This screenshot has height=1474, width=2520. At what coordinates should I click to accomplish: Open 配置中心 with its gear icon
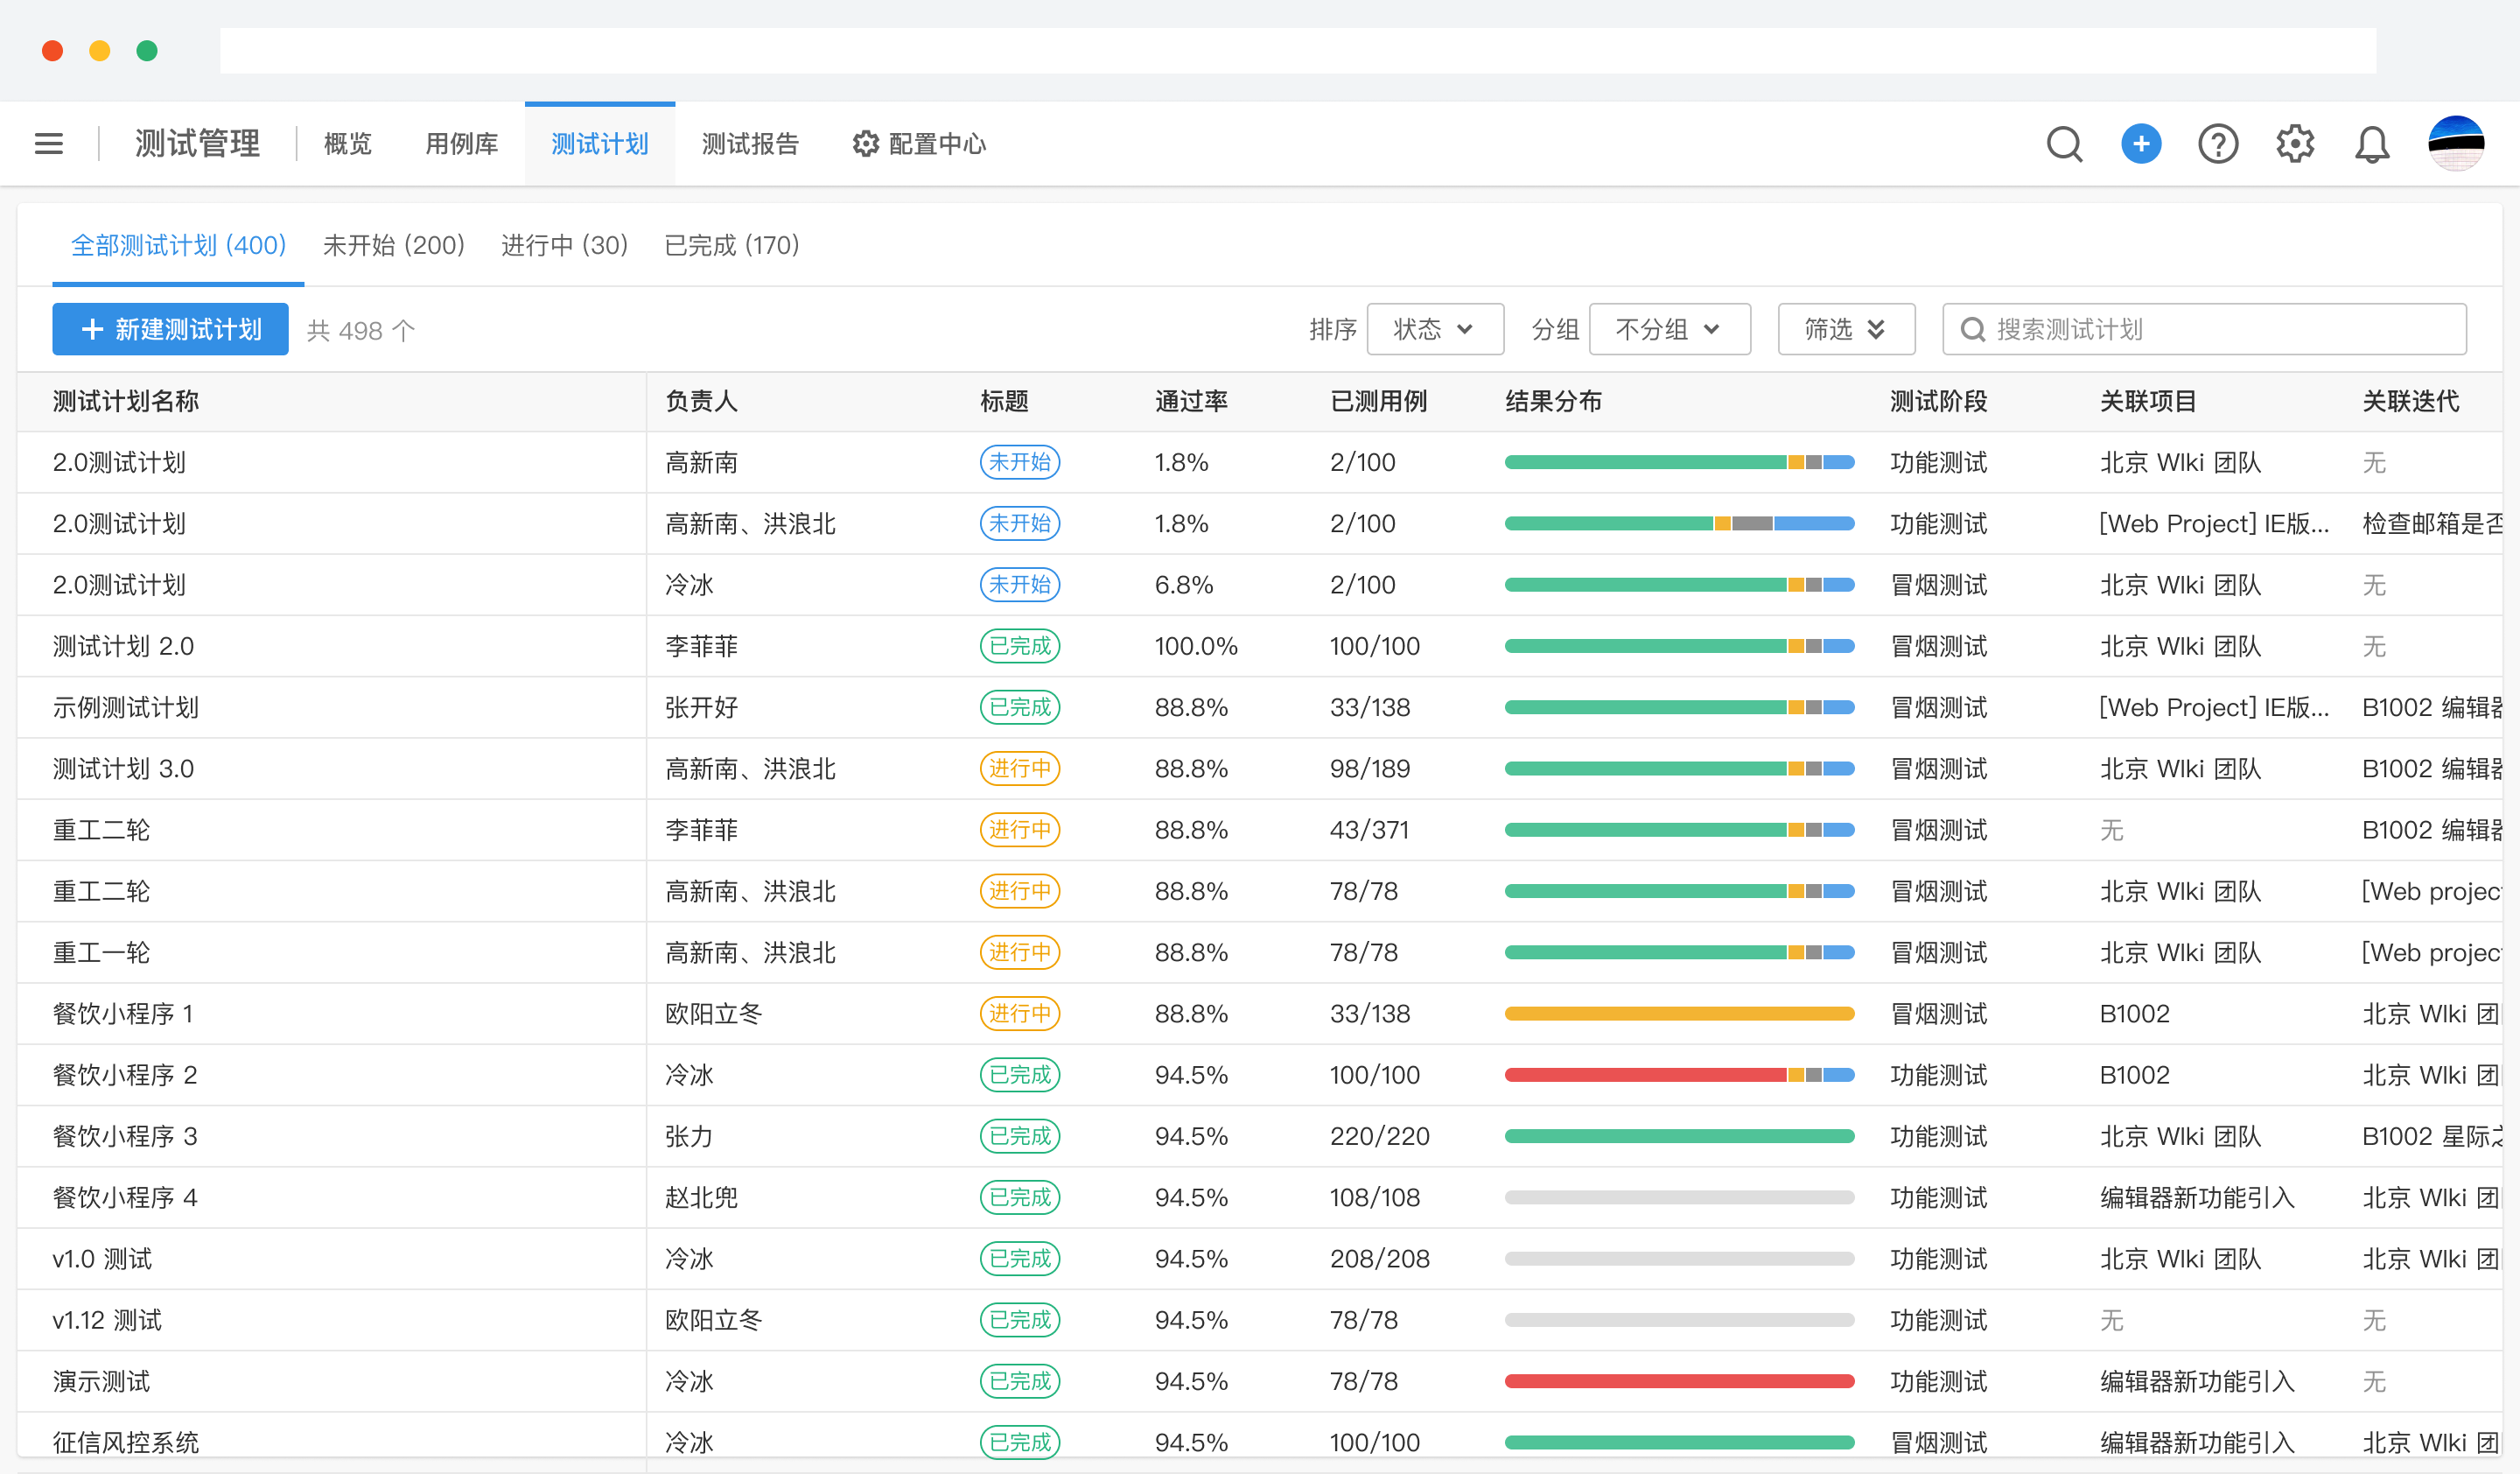click(917, 143)
